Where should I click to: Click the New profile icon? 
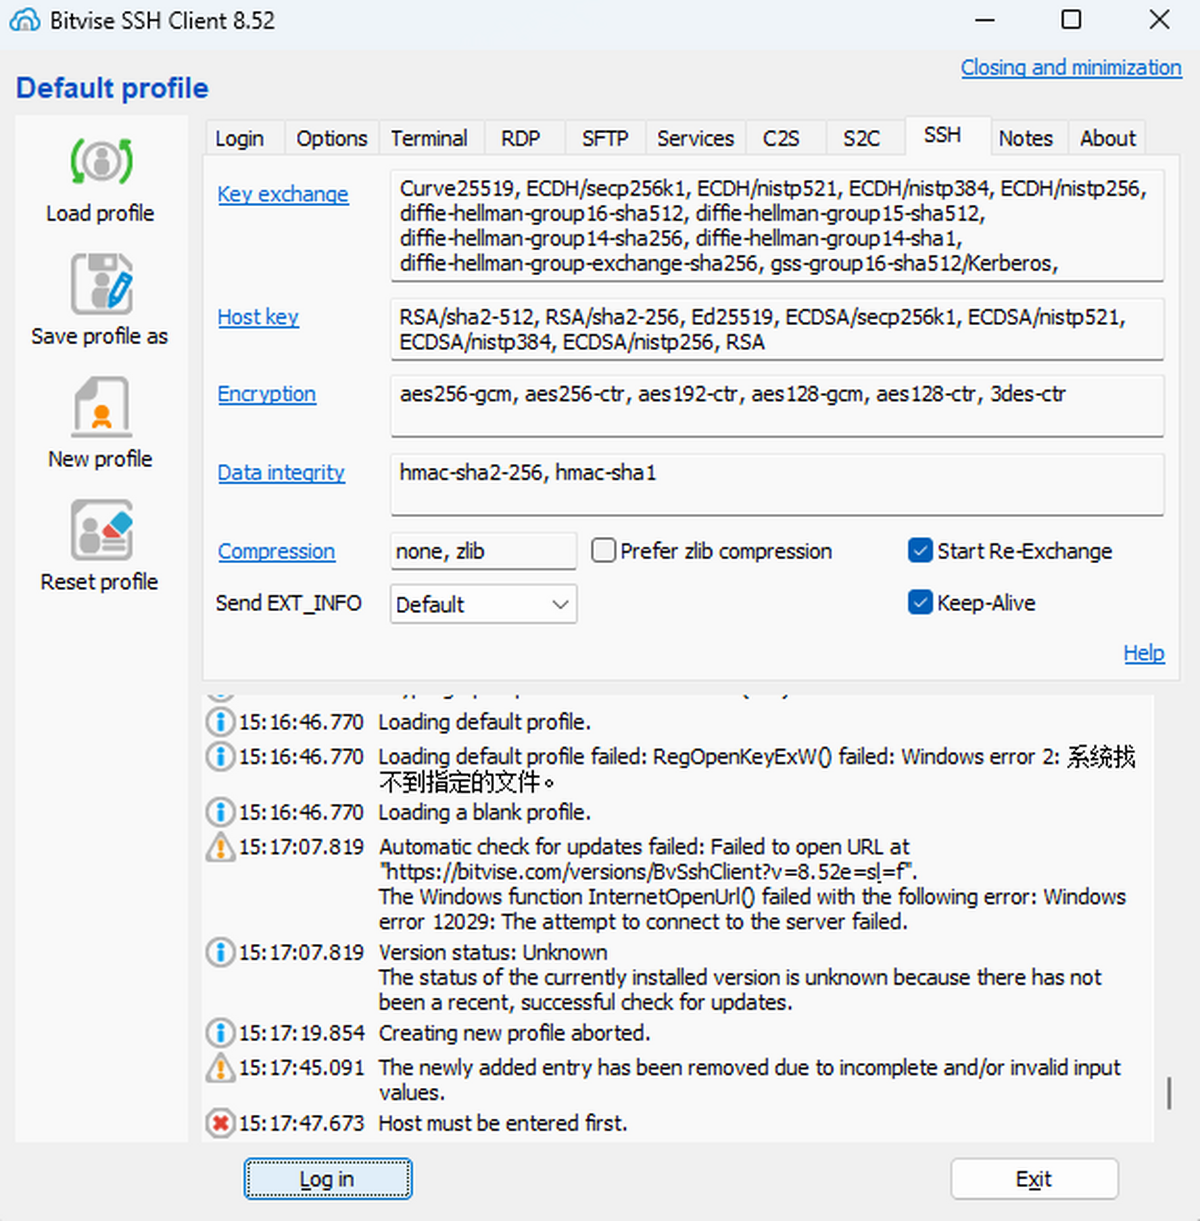[101, 407]
